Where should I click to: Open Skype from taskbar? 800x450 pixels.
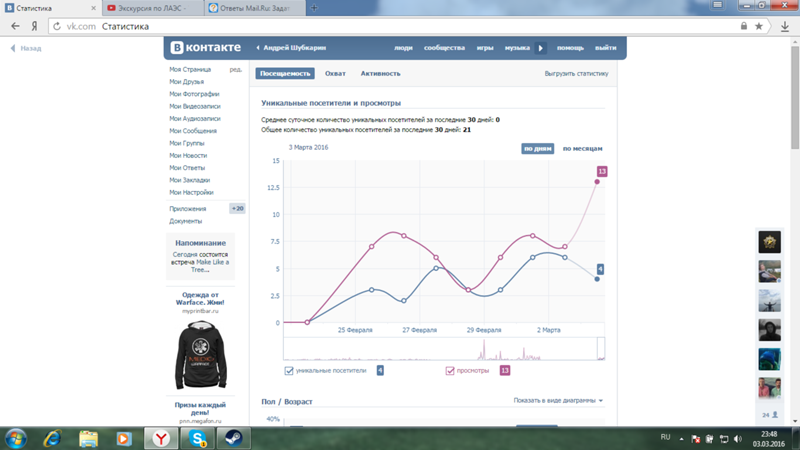pos(197,438)
